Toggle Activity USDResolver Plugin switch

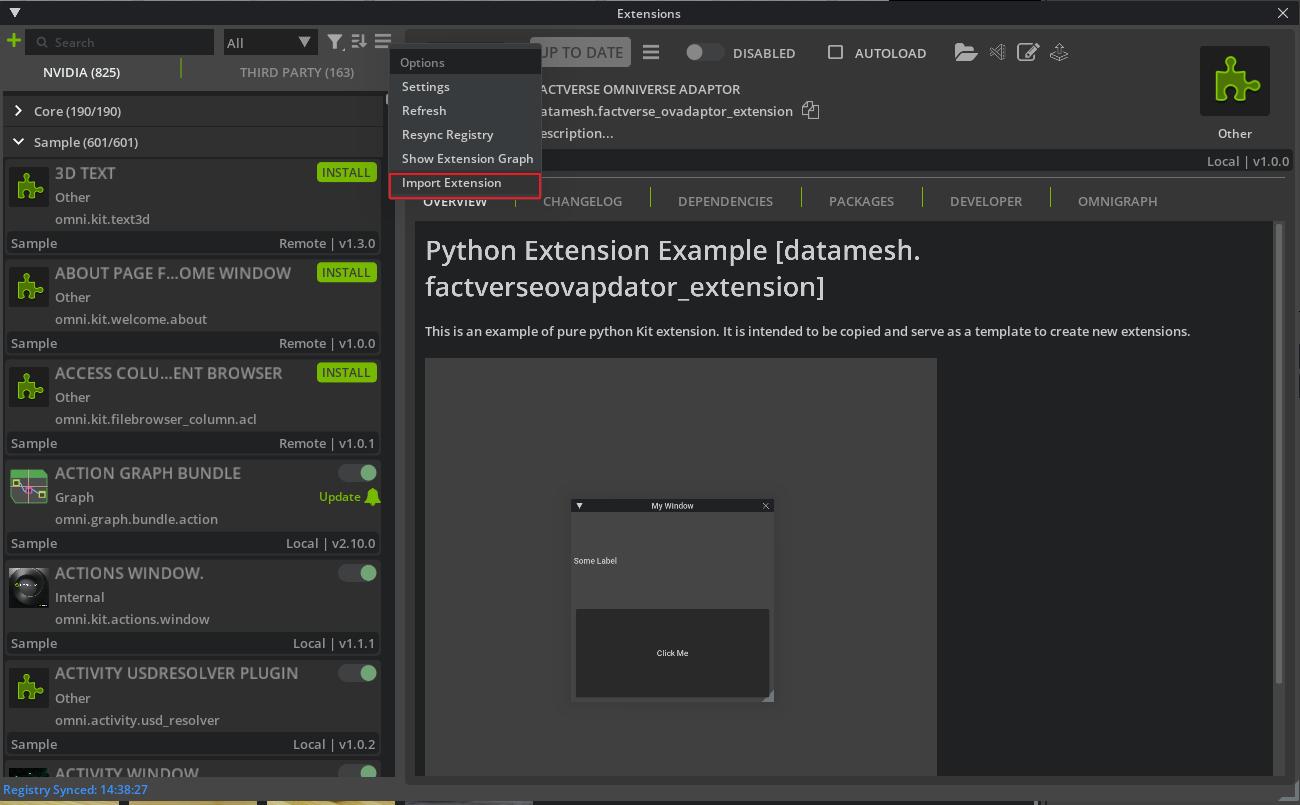[358, 673]
